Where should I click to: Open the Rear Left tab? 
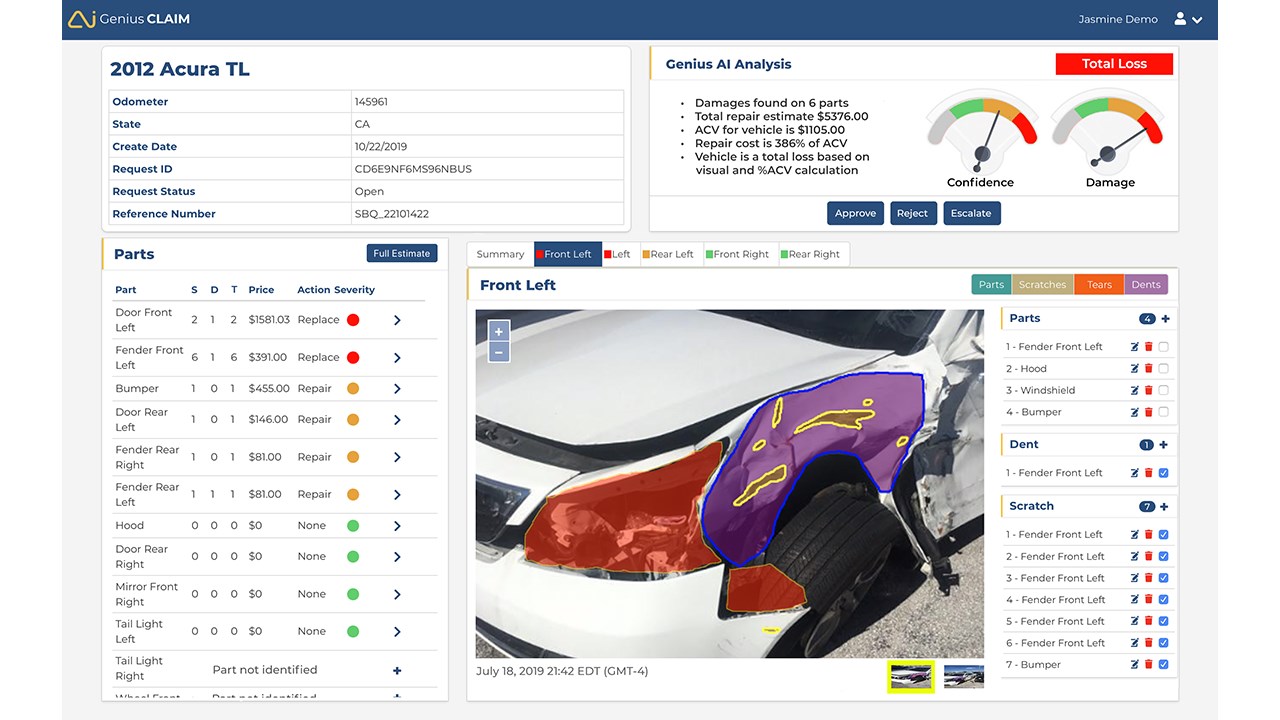(x=672, y=254)
